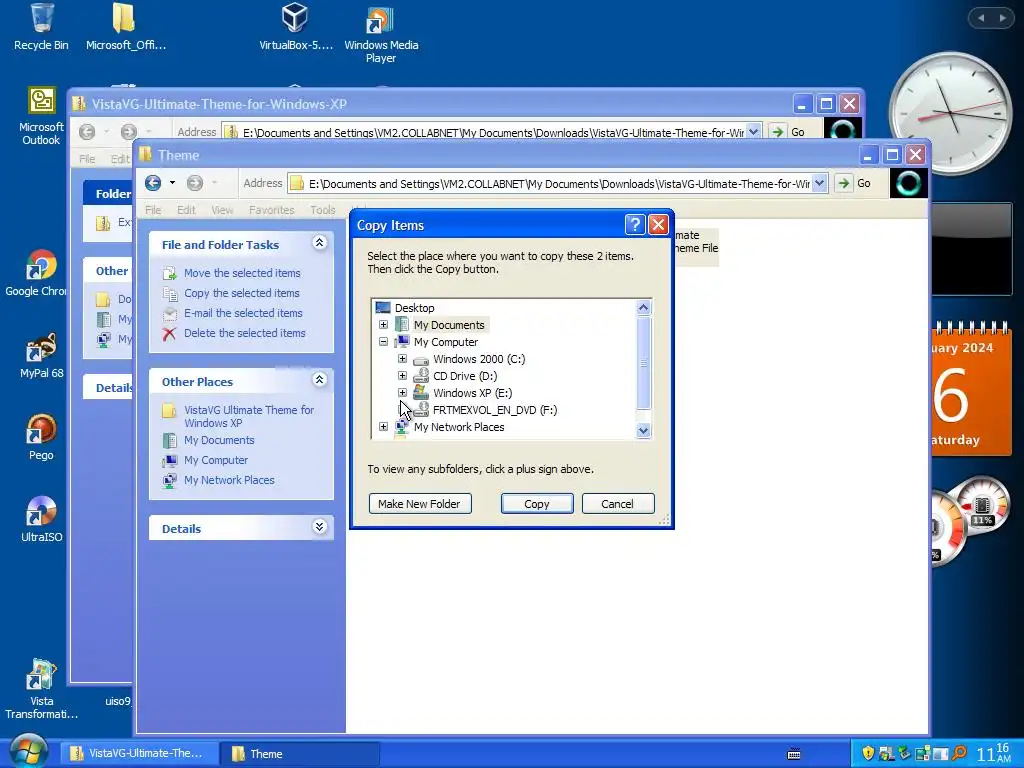Open the Pego desktop shortcut

point(41,436)
